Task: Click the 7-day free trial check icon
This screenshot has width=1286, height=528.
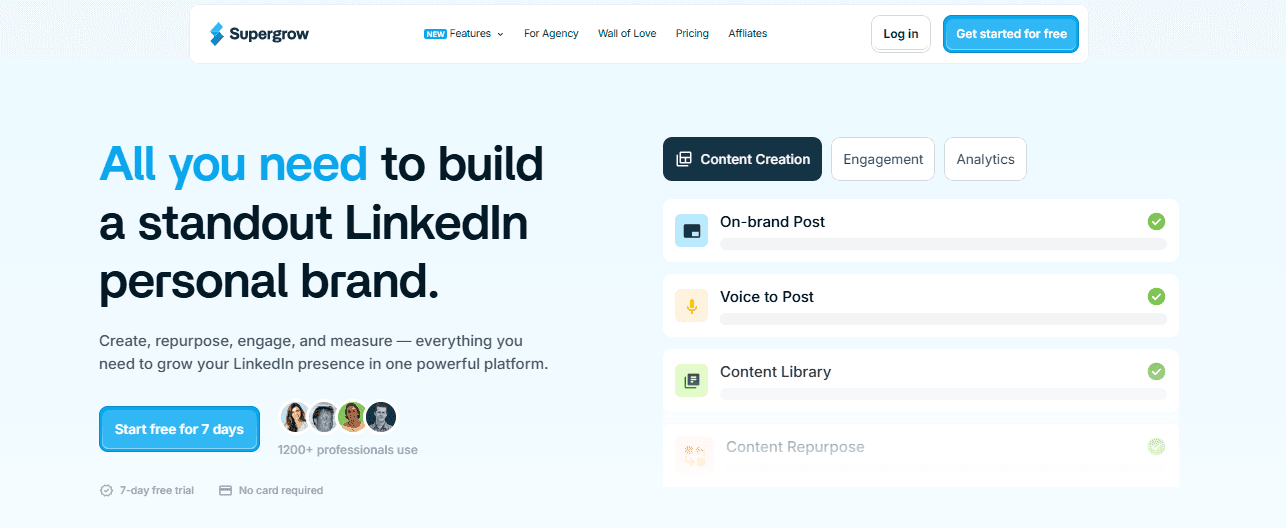Action: [106, 491]
